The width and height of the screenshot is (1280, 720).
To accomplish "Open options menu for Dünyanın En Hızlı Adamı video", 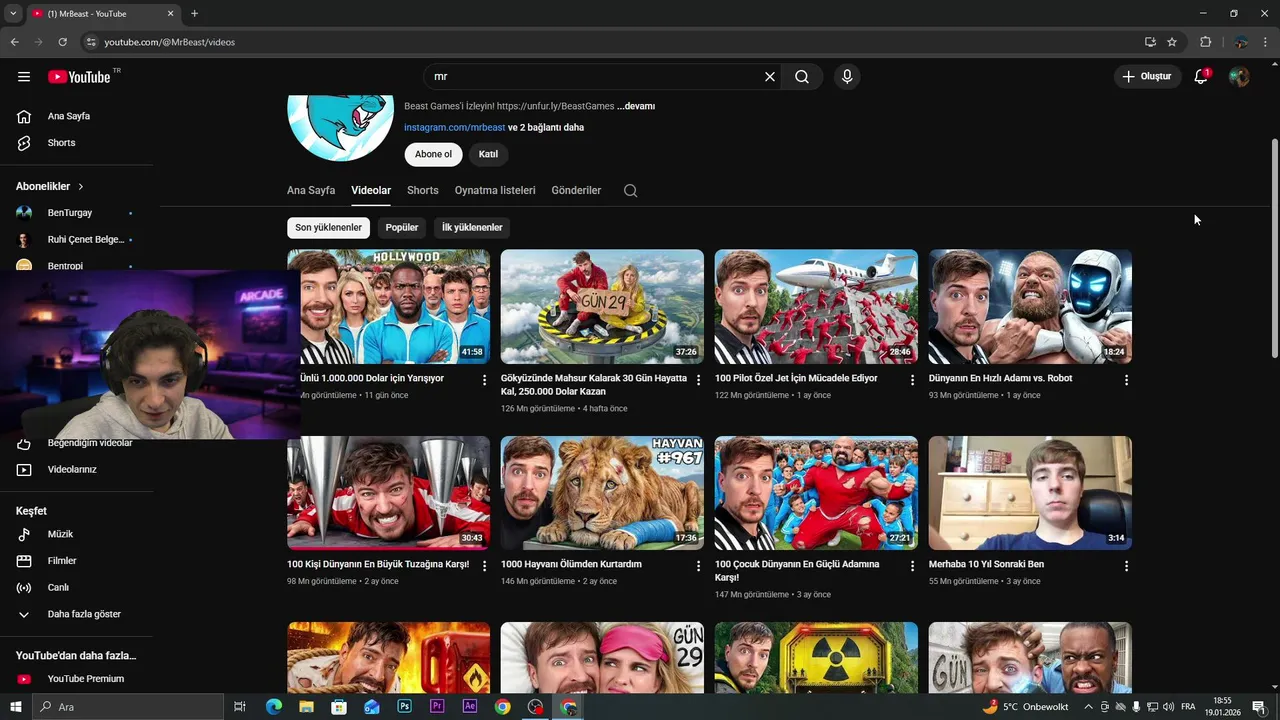I will point(1126,380).
